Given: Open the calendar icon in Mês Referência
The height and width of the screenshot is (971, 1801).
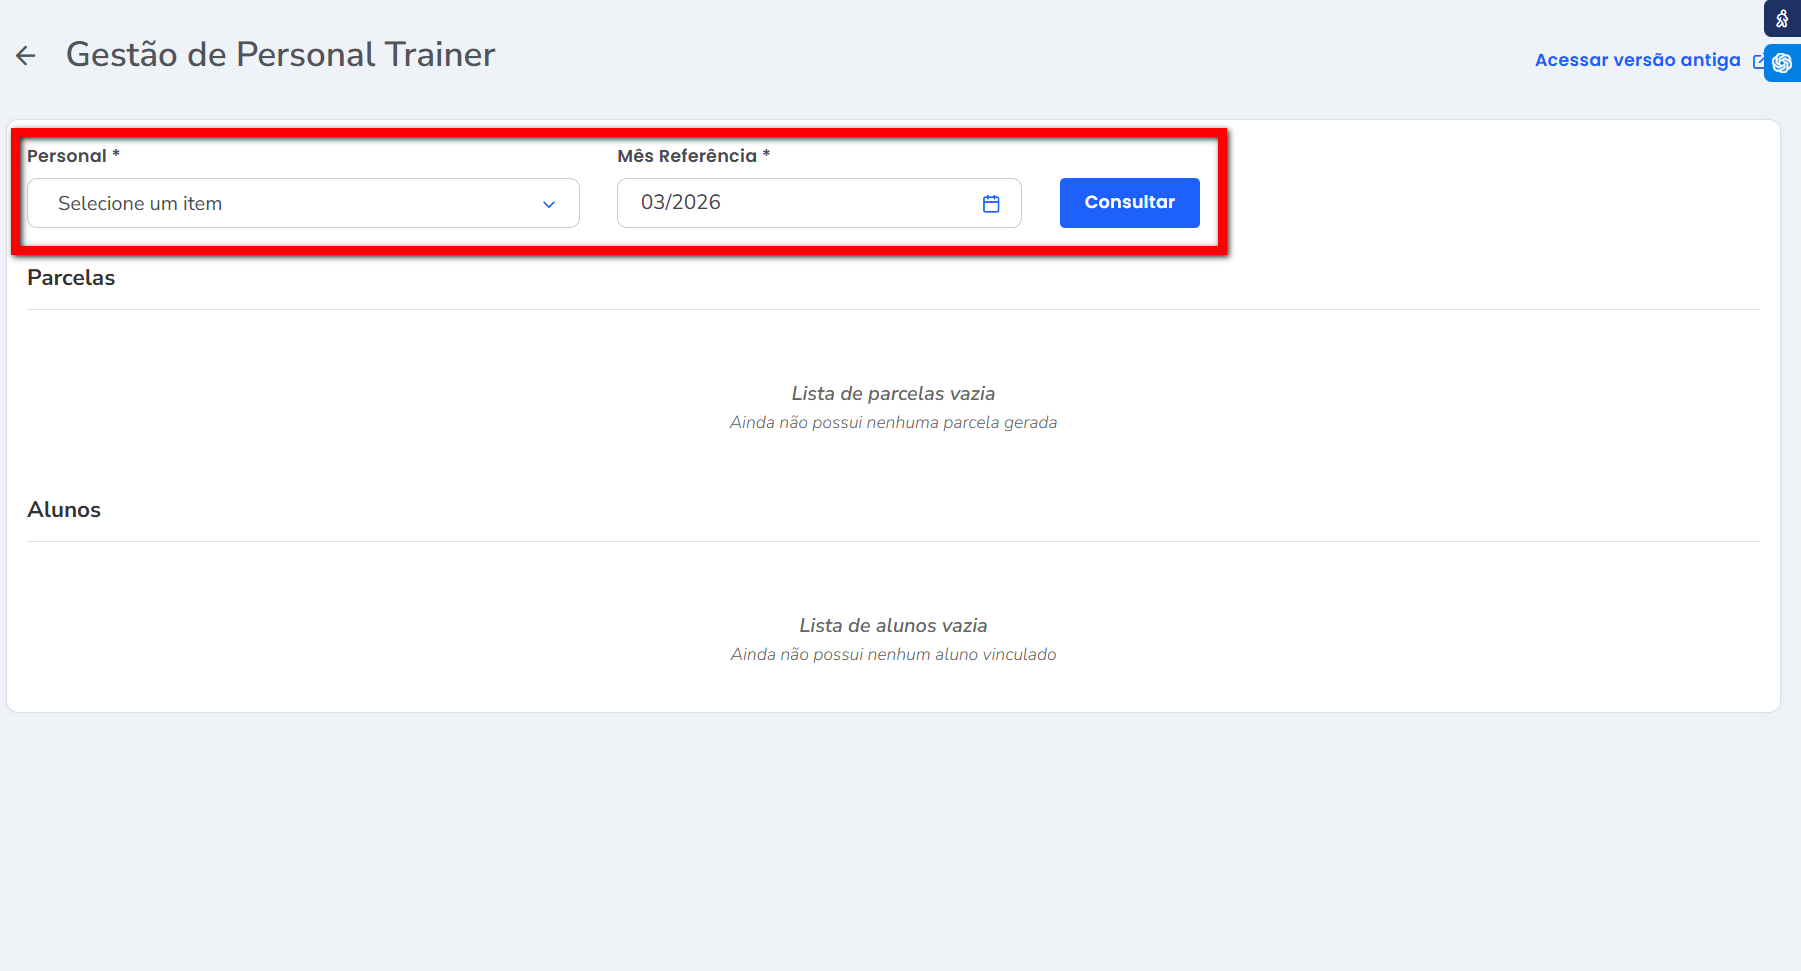Looking at the screenshot, I should click(990, 204).
